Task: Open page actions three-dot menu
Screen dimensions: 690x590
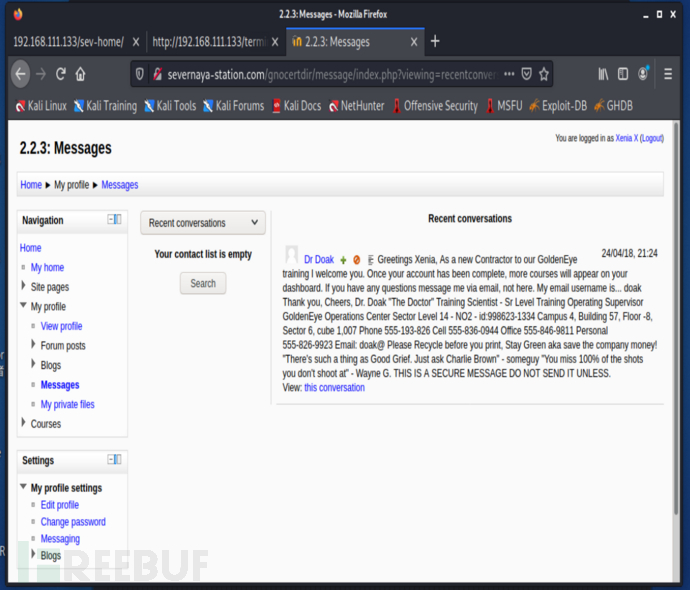Action: (509, 74)
